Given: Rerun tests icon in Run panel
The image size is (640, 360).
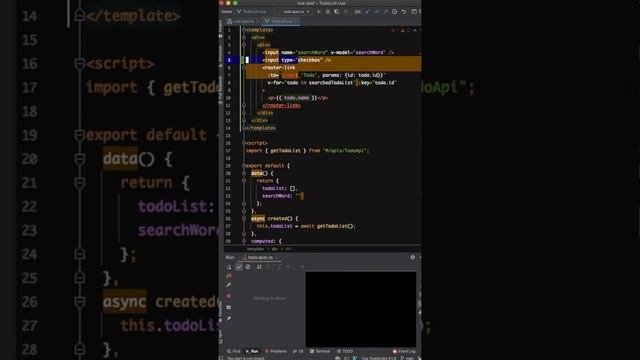Looking at the screenshot, I should coord(229,267).
